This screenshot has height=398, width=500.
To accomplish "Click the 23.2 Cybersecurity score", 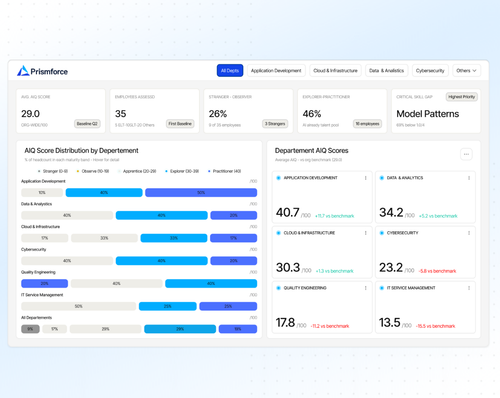I will [x=391, y=267].
